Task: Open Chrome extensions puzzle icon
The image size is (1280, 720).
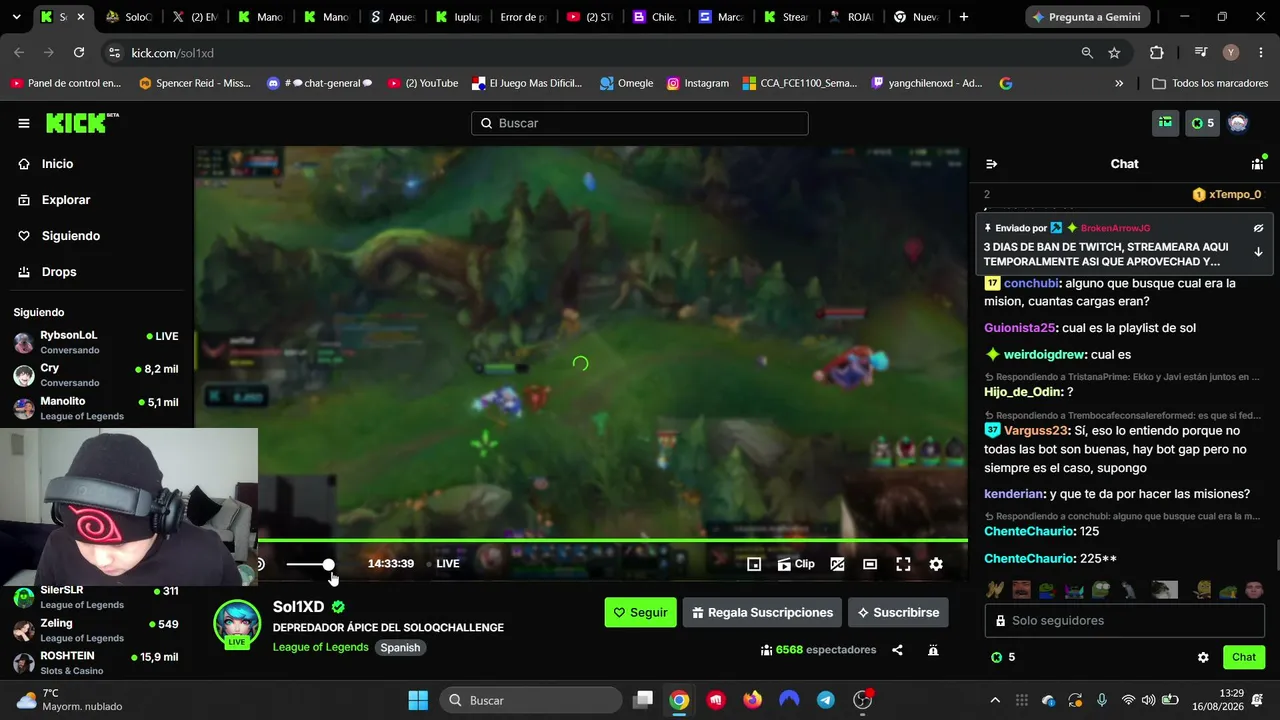Action: click(1157, 53)
